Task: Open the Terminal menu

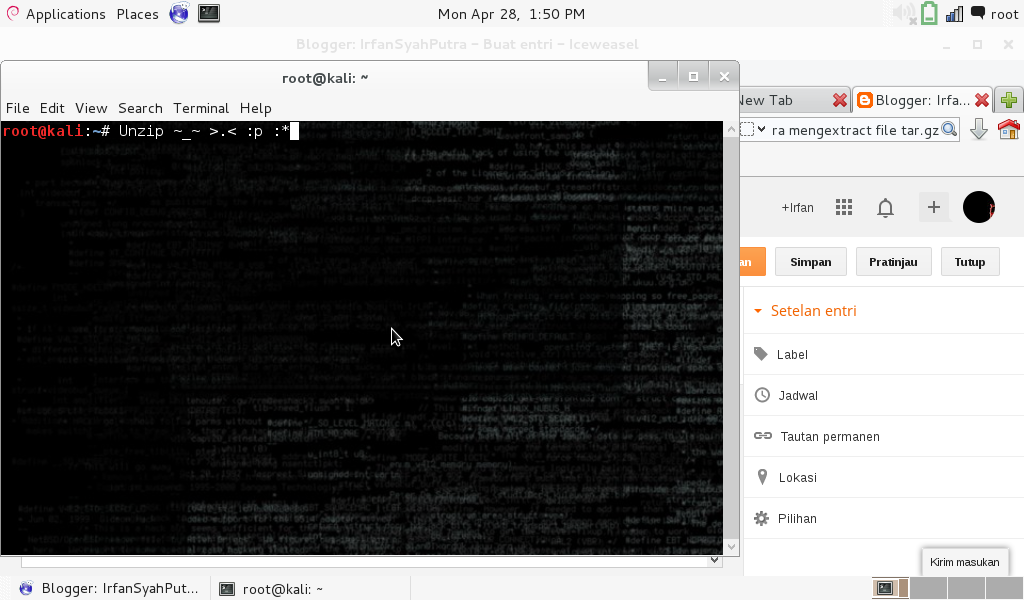Action: [x=201, y=108]
